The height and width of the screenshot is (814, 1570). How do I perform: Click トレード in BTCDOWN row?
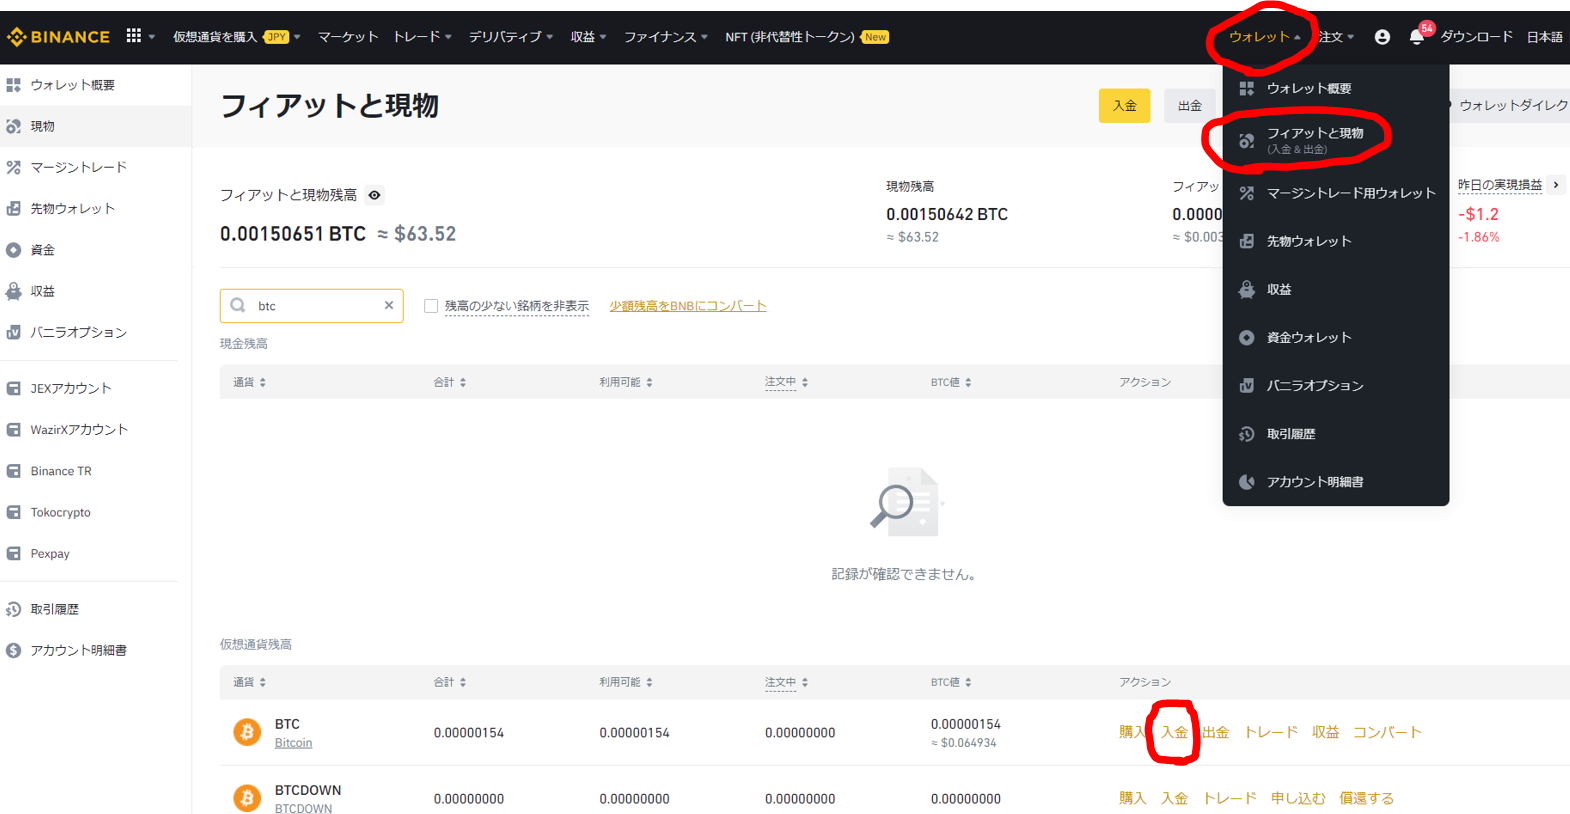1229,798
